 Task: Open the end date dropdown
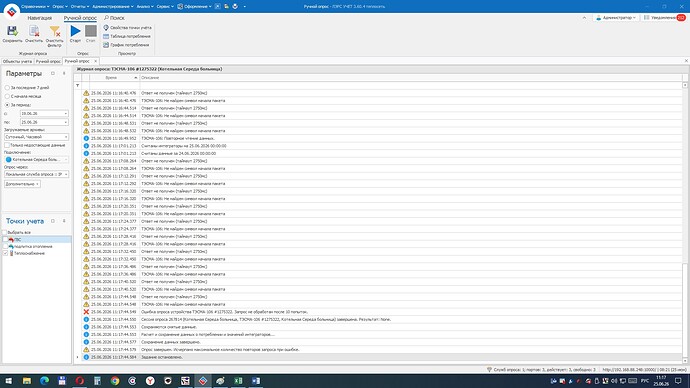click(x=66, y=122)
